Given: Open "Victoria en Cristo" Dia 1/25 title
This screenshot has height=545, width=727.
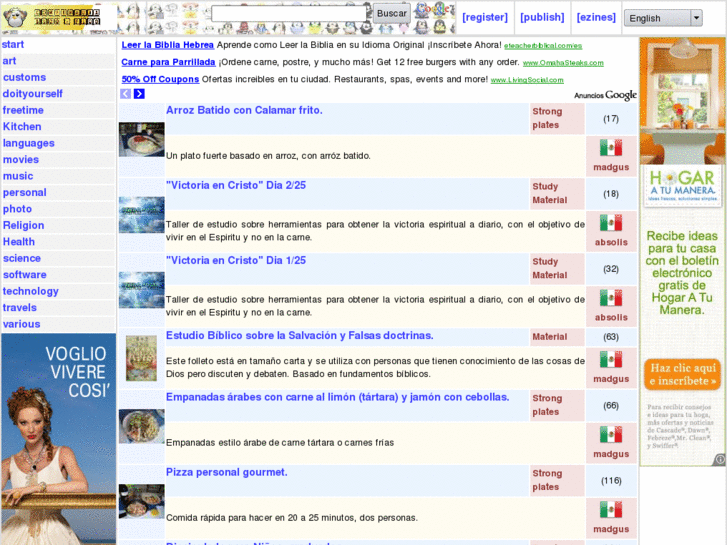Looking at the screenshot, I should (236, 261).
